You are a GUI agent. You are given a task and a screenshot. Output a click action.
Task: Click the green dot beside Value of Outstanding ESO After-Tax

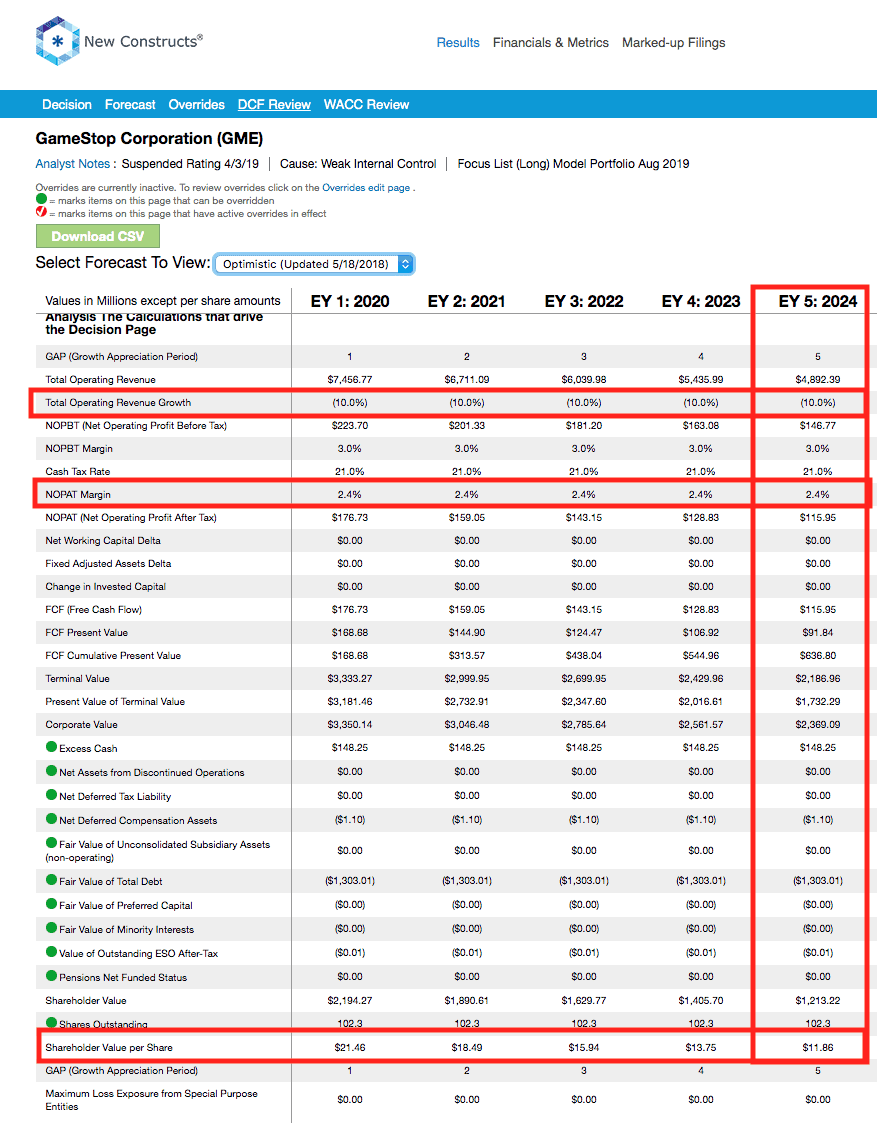[52, 952]
